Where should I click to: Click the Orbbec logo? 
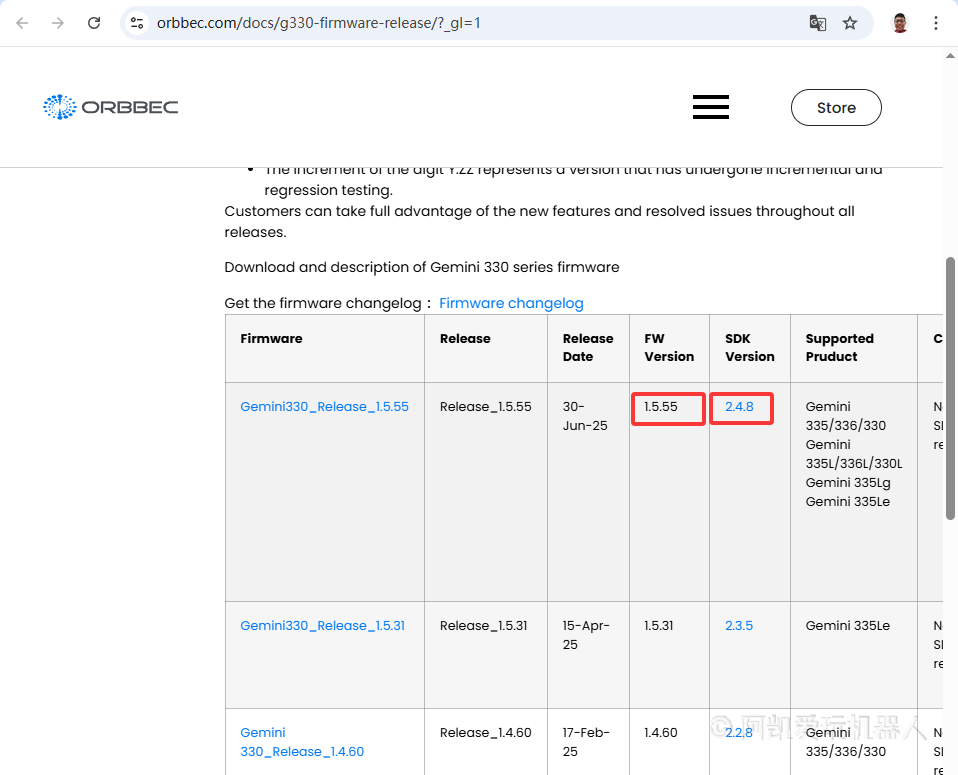tap(111, 107)
